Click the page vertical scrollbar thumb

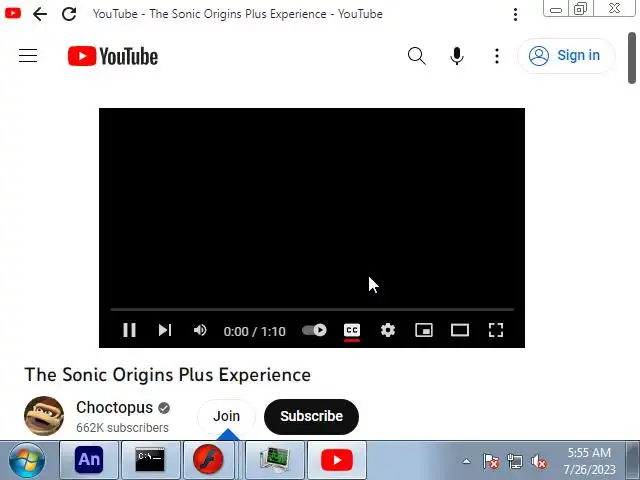point(631,58)
